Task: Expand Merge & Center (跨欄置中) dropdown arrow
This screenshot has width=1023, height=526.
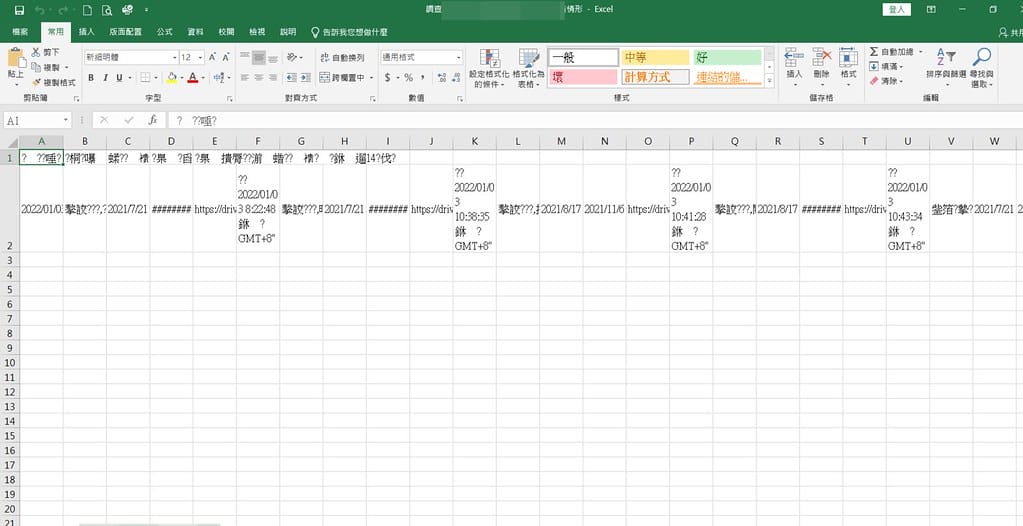Action: [x=371, y=78]
